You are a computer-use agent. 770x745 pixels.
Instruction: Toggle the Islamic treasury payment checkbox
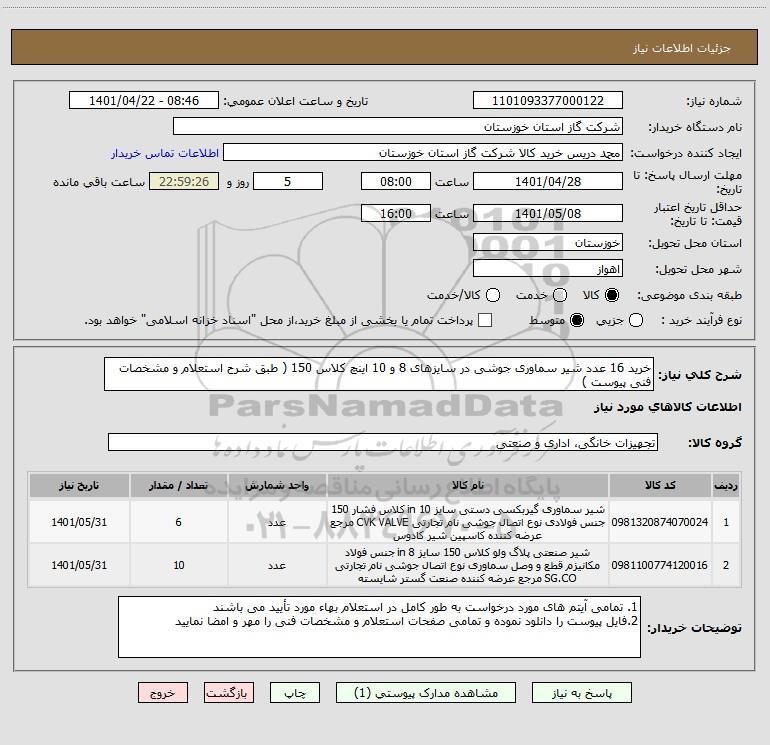point(485,320)
